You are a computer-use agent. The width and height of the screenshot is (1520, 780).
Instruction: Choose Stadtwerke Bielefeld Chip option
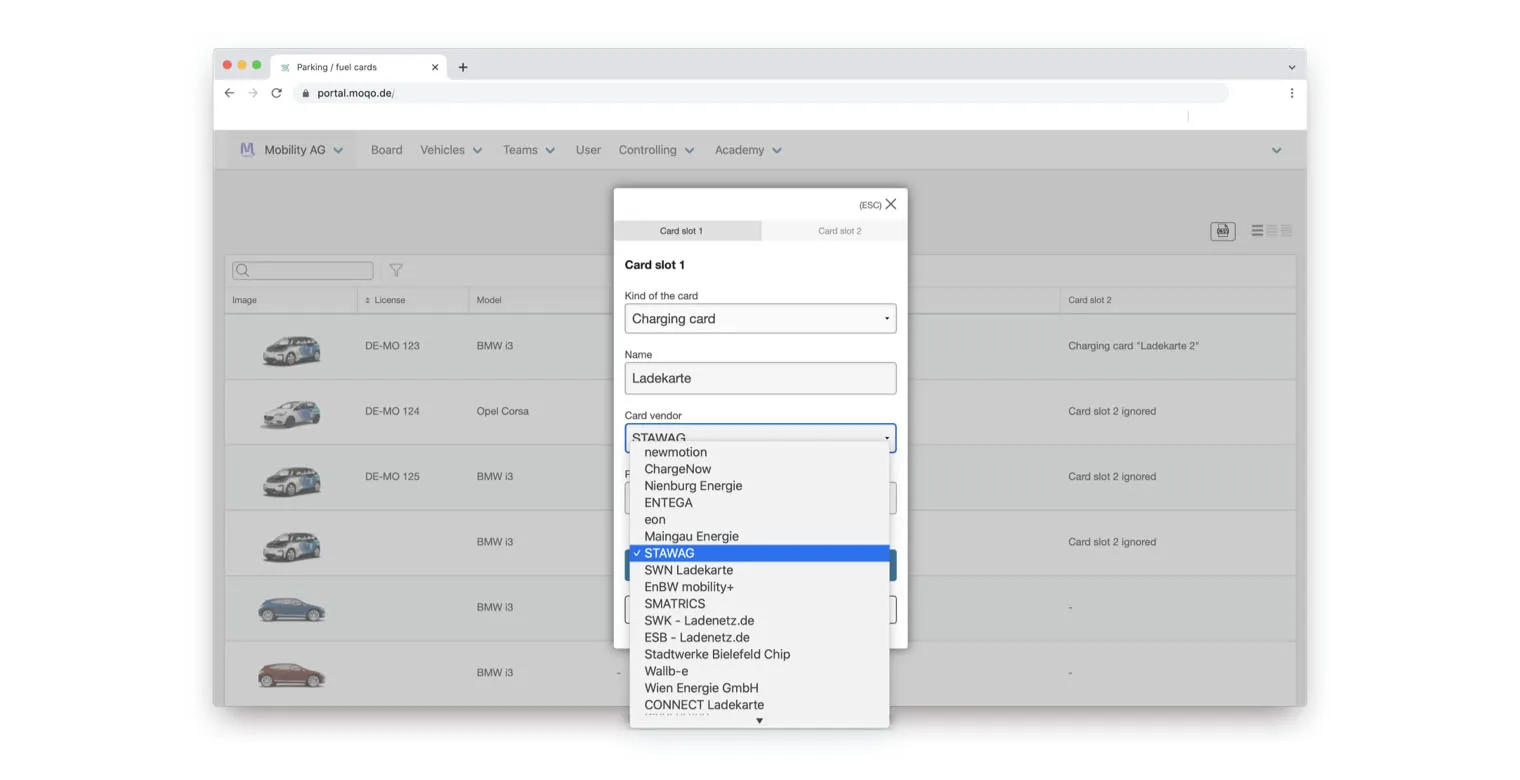click(759, 654)
